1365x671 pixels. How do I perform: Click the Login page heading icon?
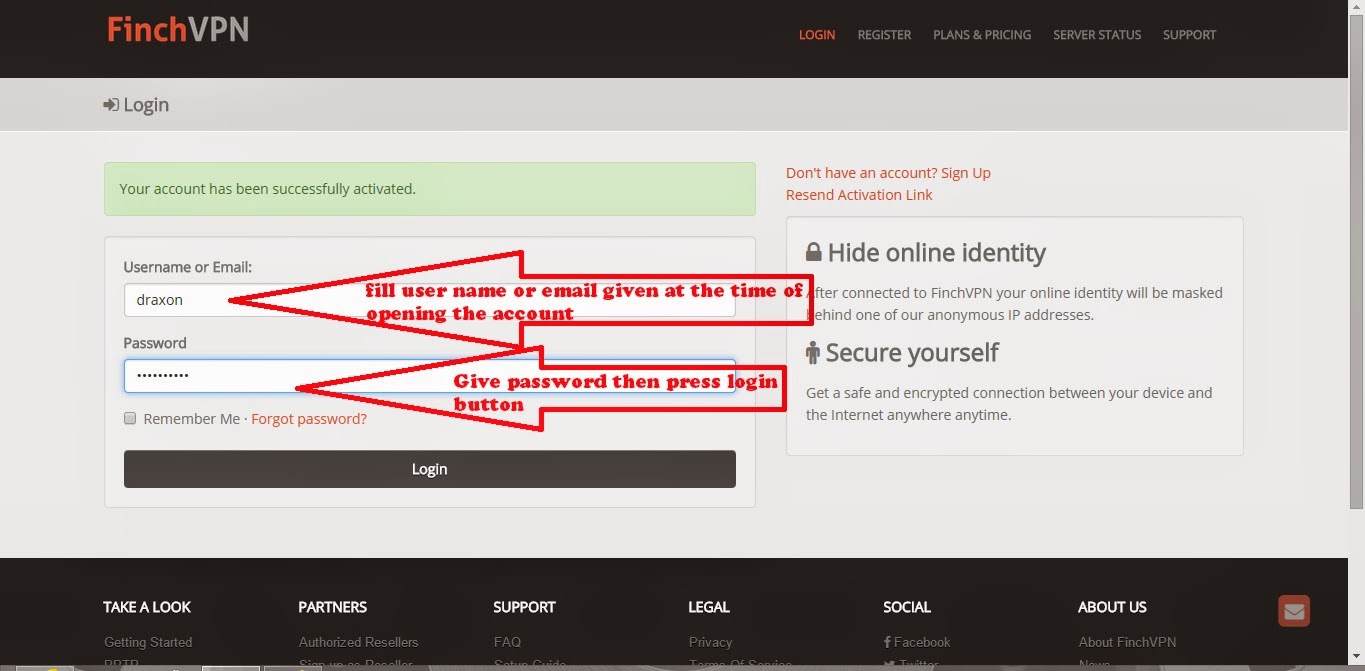click(111, 105)
